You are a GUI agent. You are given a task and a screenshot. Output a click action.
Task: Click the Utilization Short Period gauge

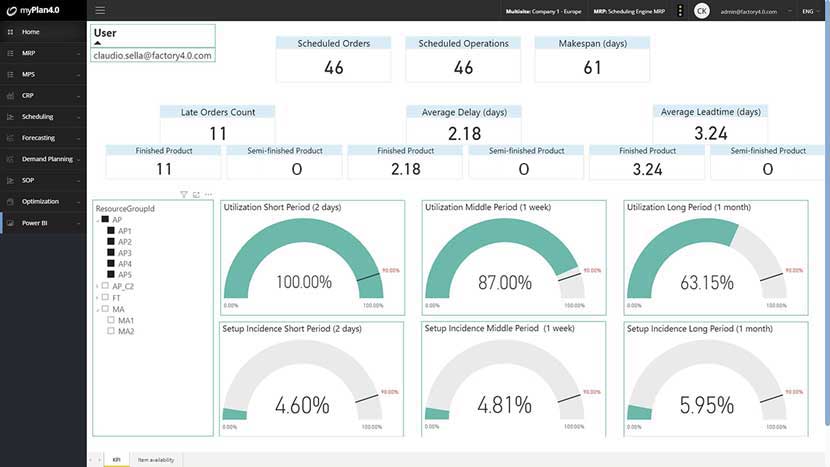[x=312, y=258]
